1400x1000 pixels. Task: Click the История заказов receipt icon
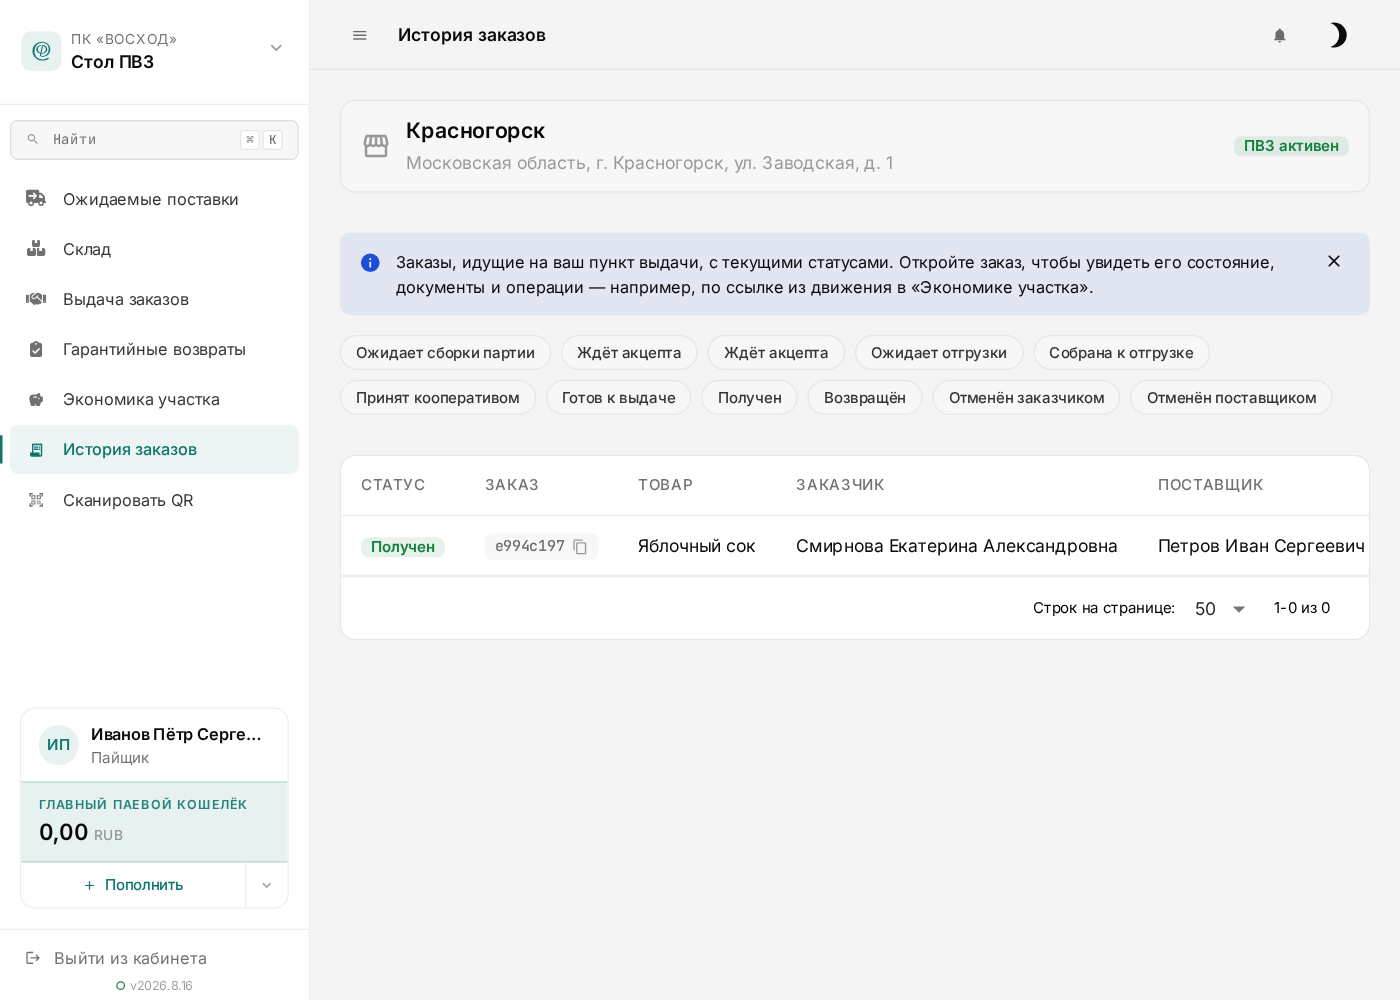click(x=36, y=450)
